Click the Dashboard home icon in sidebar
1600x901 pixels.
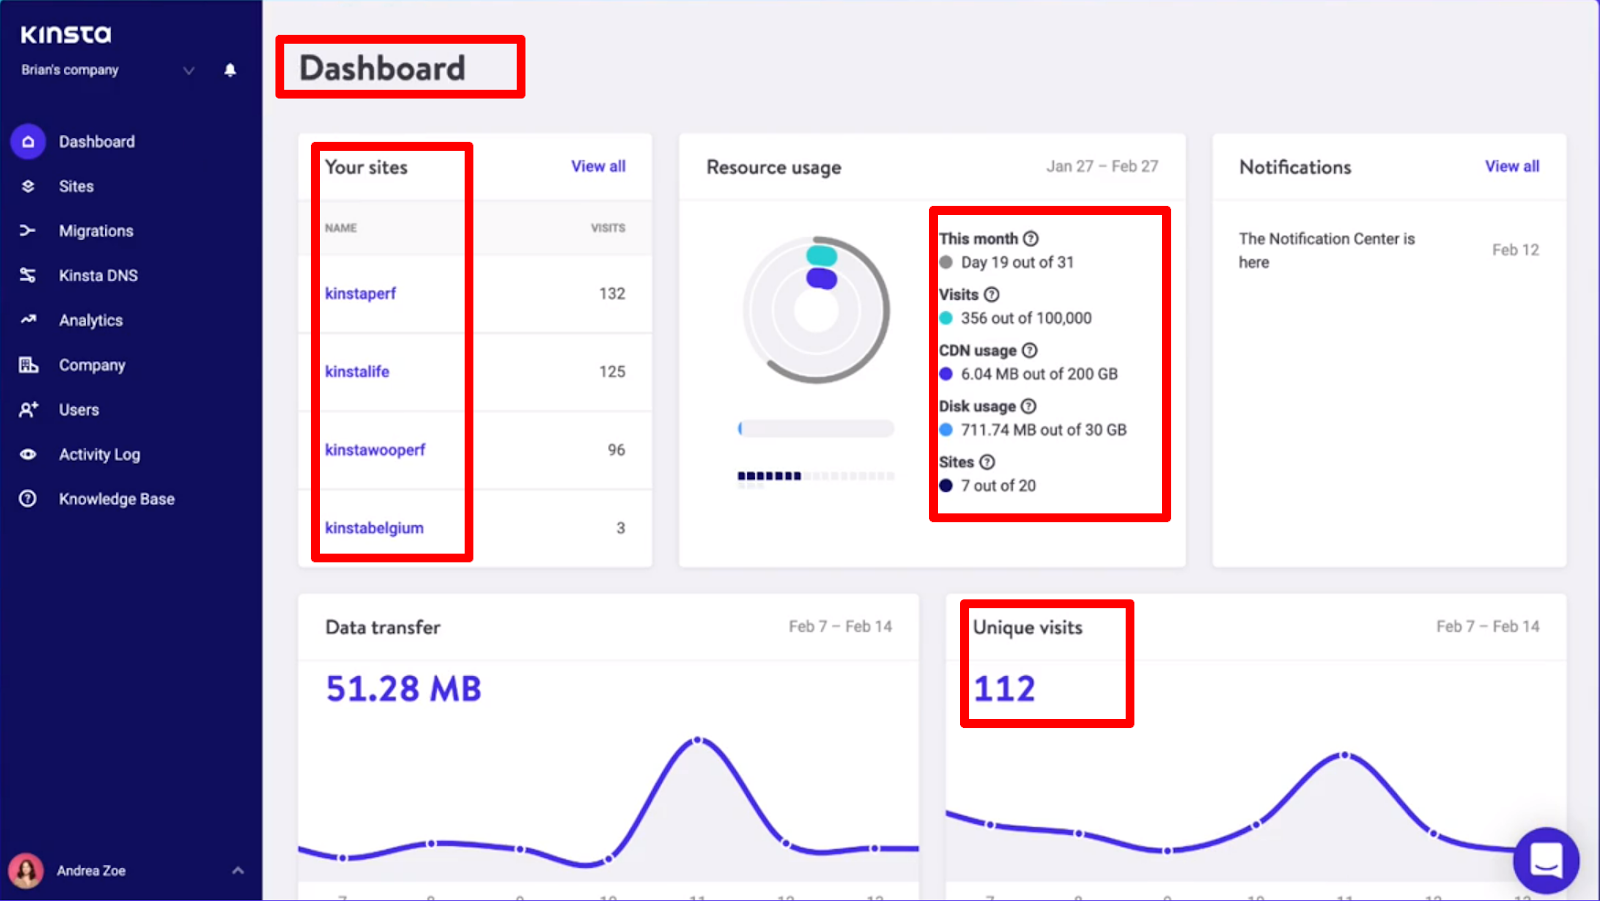click(28, 142)
